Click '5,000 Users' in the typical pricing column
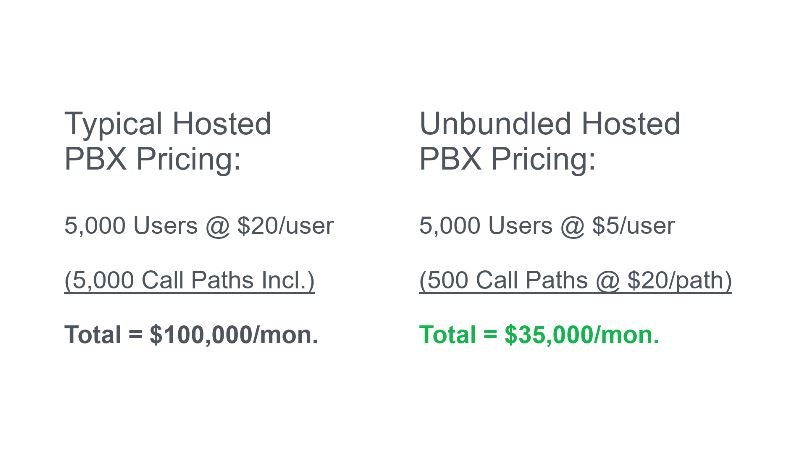The image size is (801, 449). click(131, 226)
